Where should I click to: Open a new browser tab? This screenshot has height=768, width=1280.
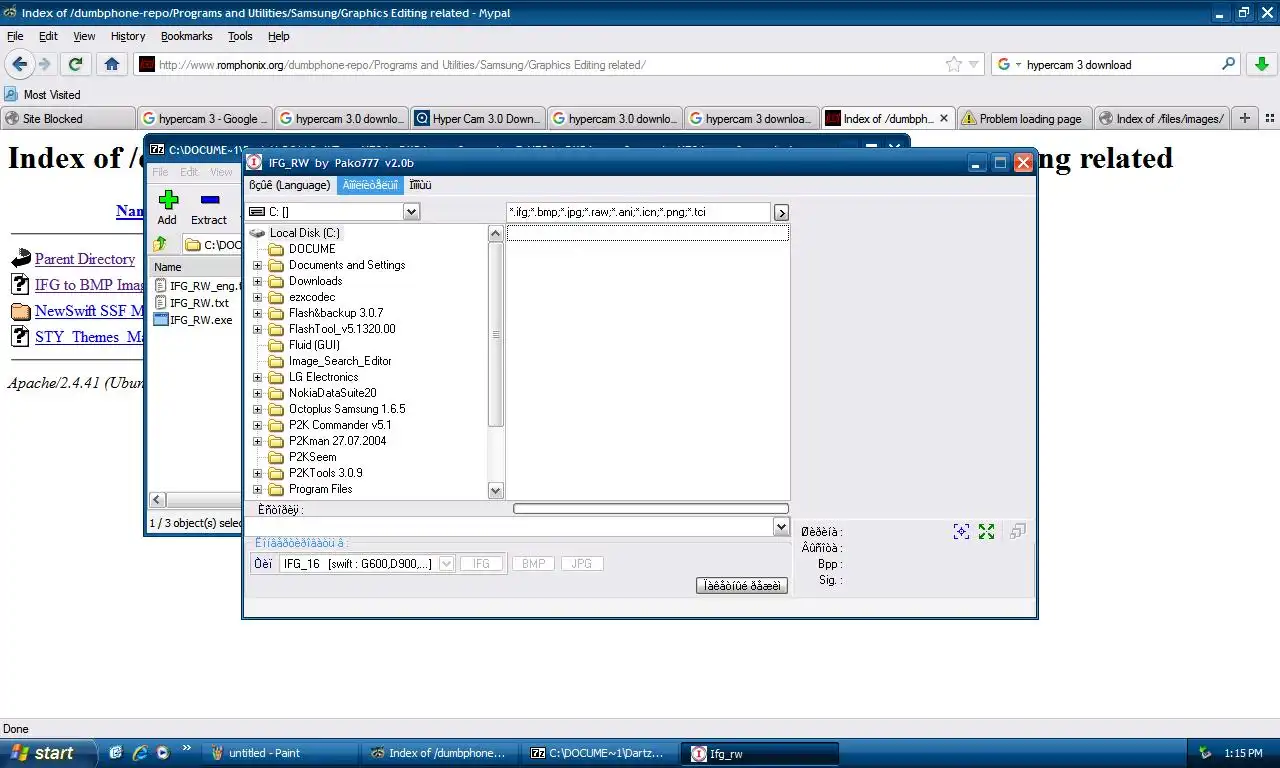(1245, 118)
